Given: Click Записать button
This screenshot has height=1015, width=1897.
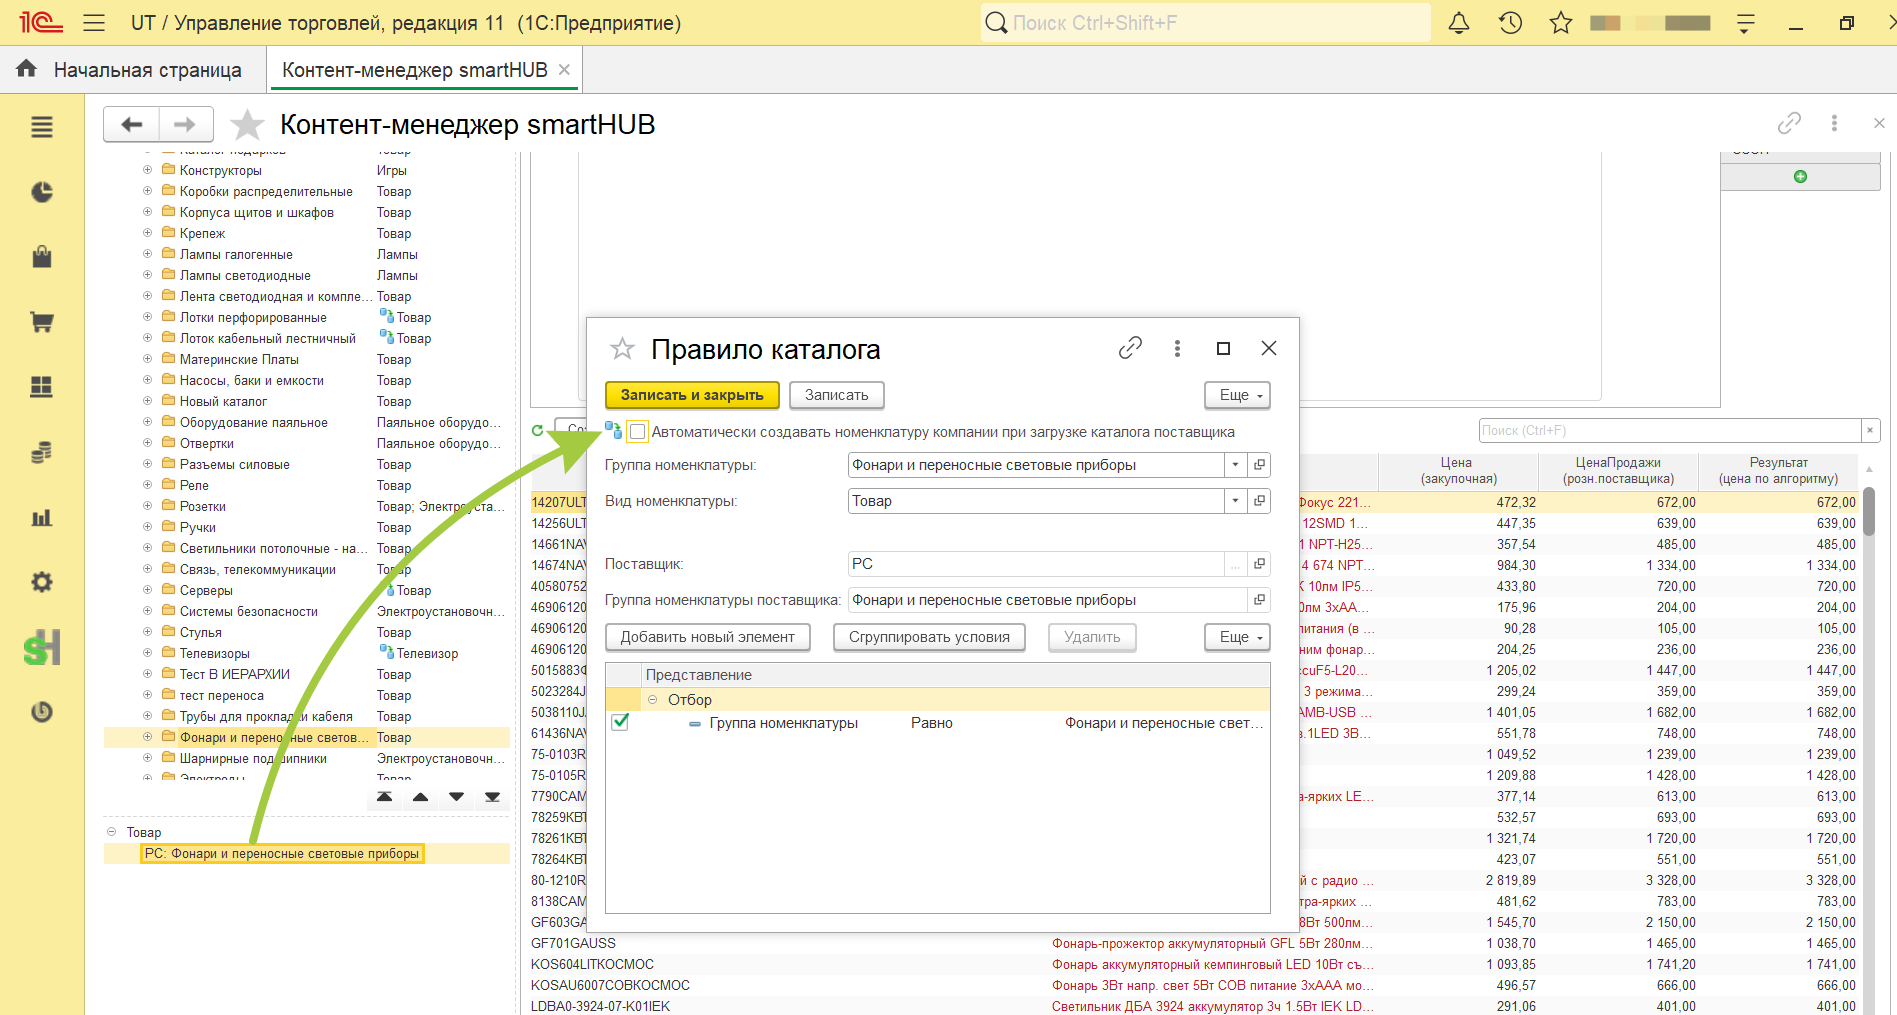Looking at the screenshot, I should (x=837, y=395).
